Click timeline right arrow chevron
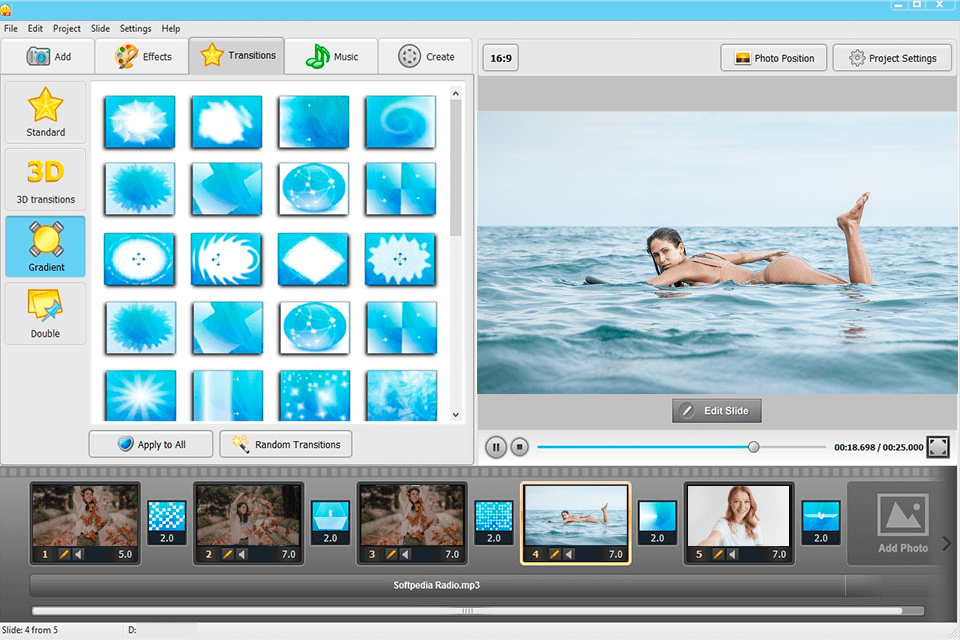 point(947,543)
